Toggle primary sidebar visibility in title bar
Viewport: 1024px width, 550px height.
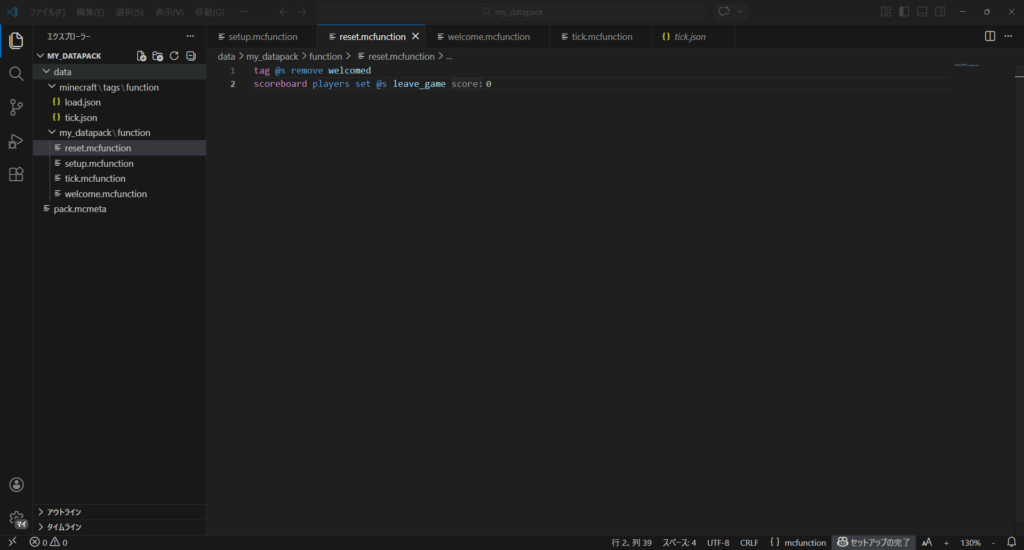904,11
